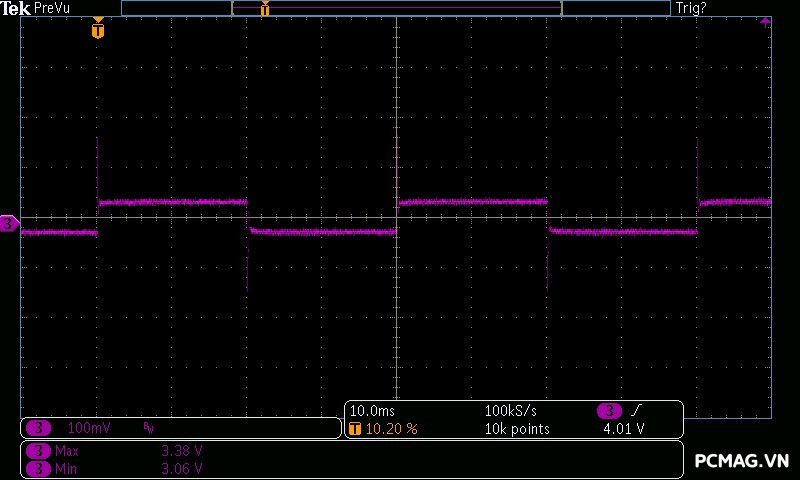Click the orange trigger position marker on the graticule
The image size is (800, 480).
(97, 29)
